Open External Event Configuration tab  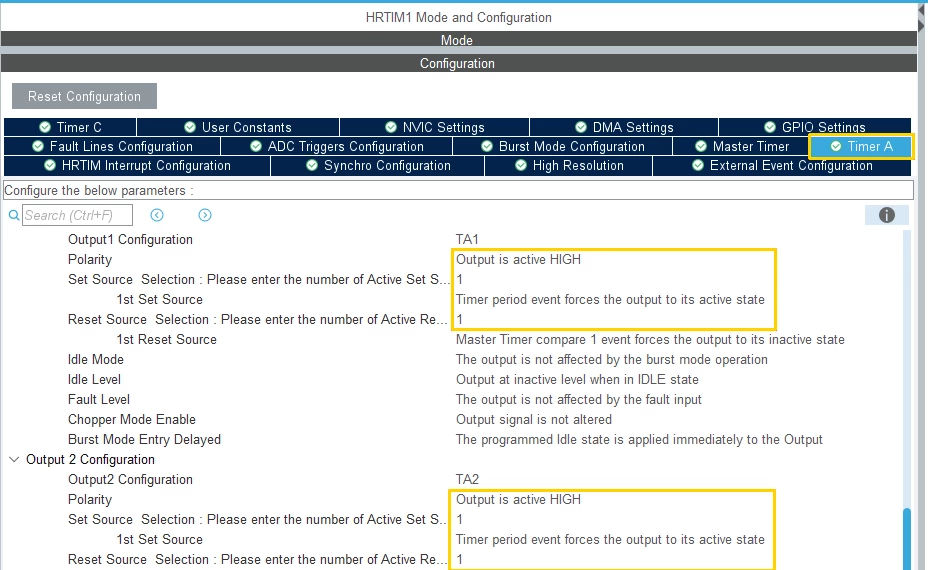pos(782,166)
